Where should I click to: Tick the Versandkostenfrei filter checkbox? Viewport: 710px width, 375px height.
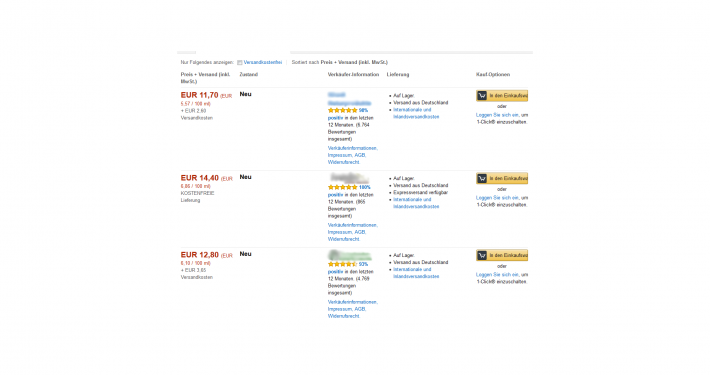click(x=240, y=62)
